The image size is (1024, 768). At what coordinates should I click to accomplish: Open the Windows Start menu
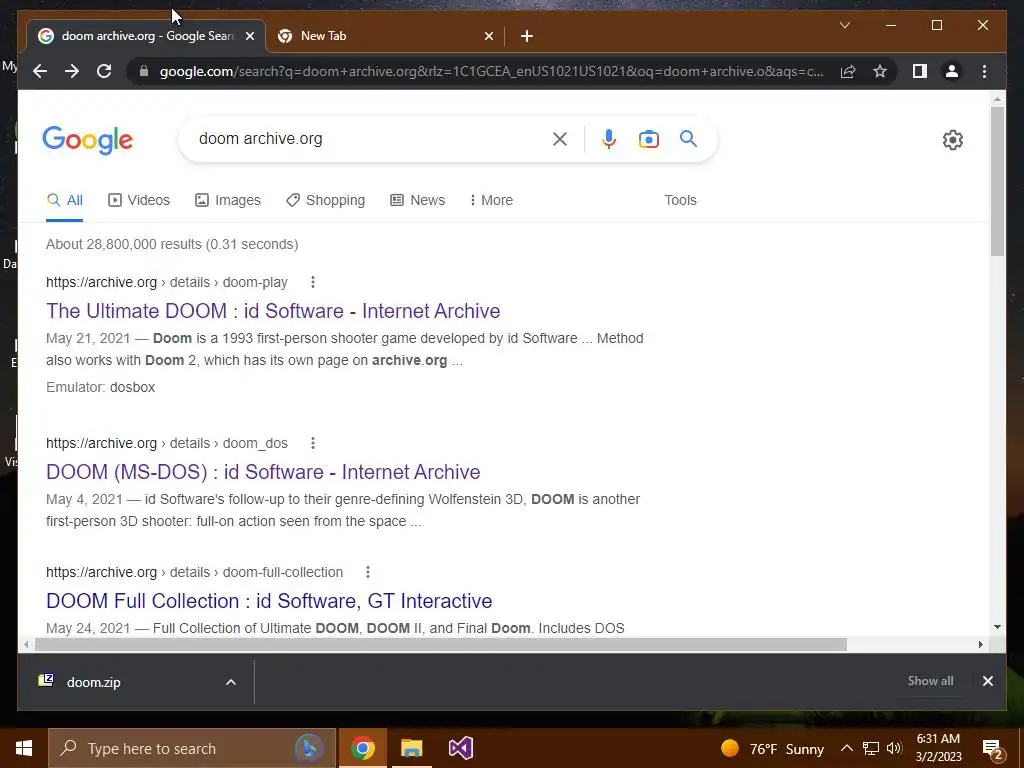pos(24,748)
